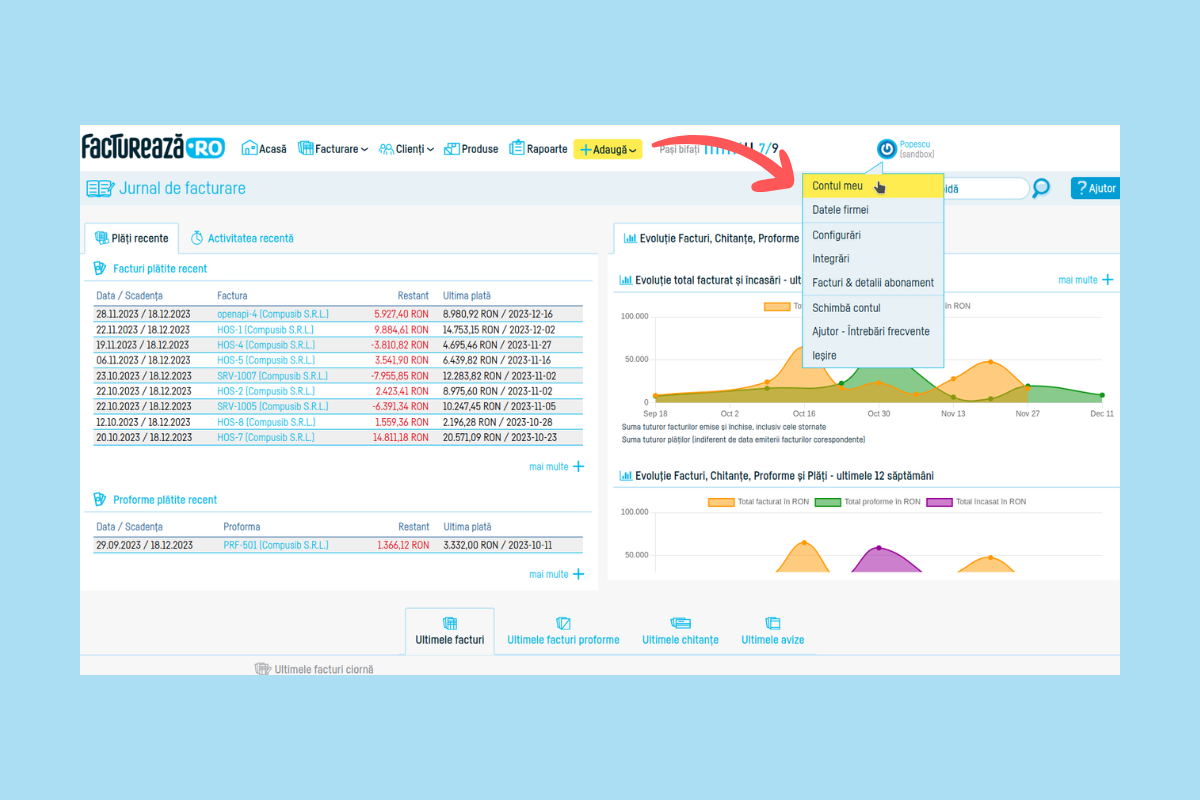The height and width of the screenshot is (800, 1200).
Task: Open the yellow Adaugă dropdown
Action: (608, 149)
